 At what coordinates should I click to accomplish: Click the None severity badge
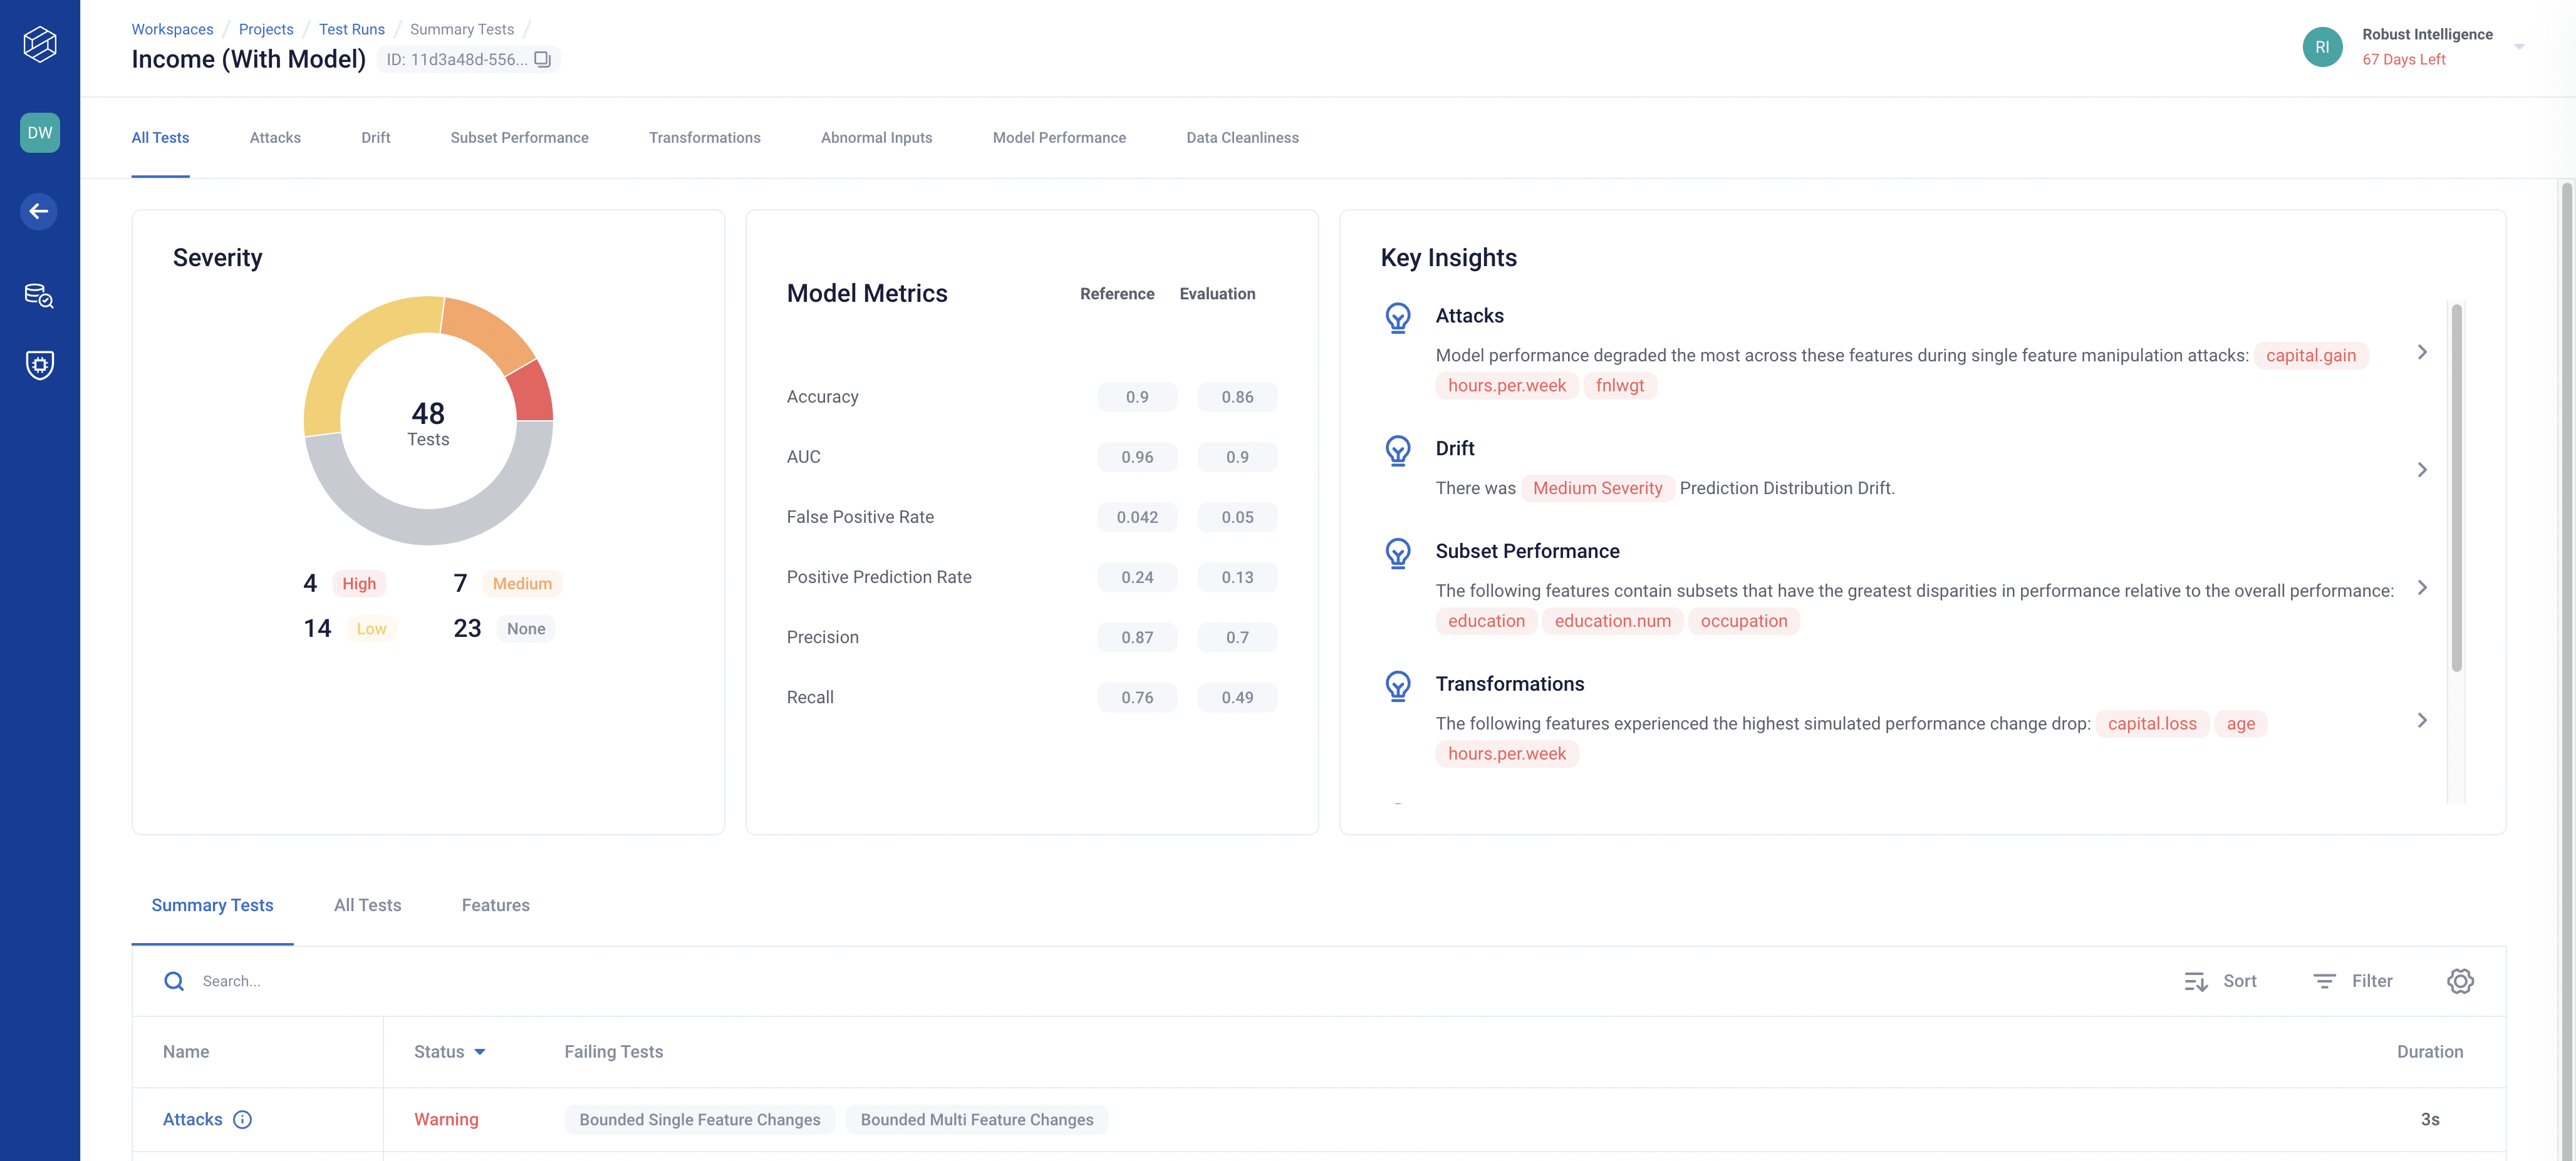pyautogui.click(x=526, y=629)
